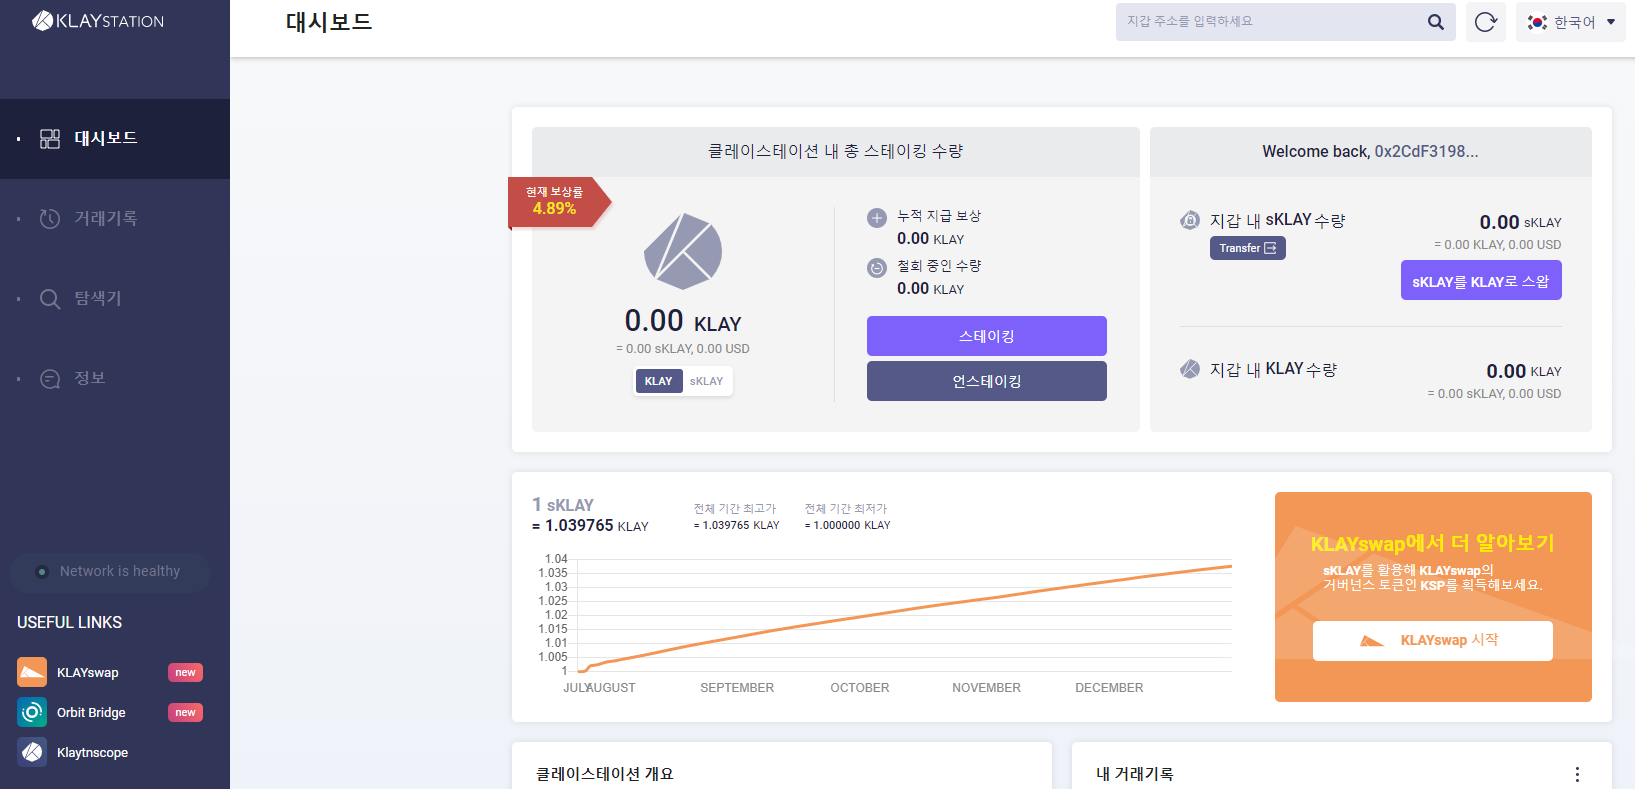Open 거래기록 in the sidebar

(115, 219)
